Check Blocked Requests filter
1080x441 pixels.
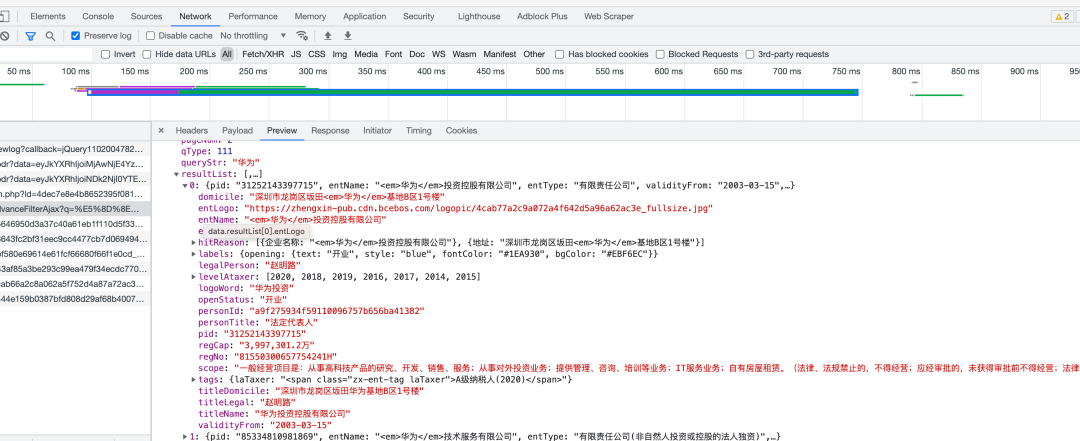660,54
